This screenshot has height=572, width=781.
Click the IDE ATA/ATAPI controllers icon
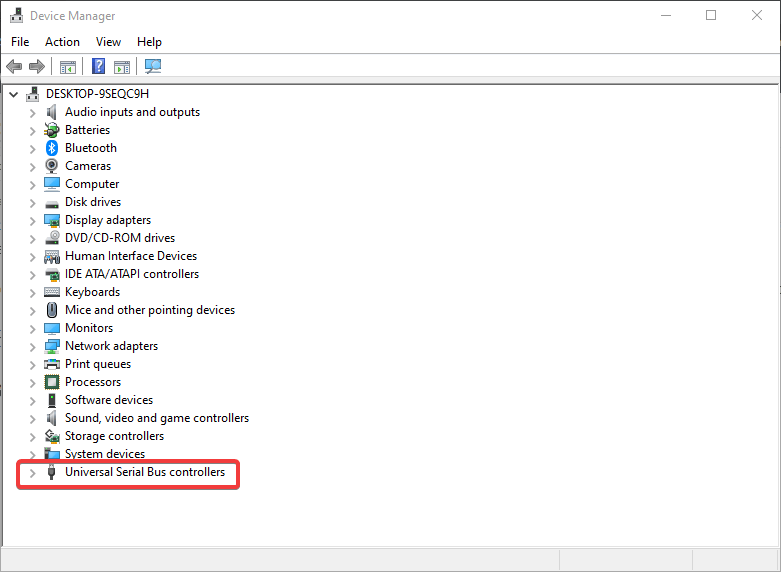point(52,275)
